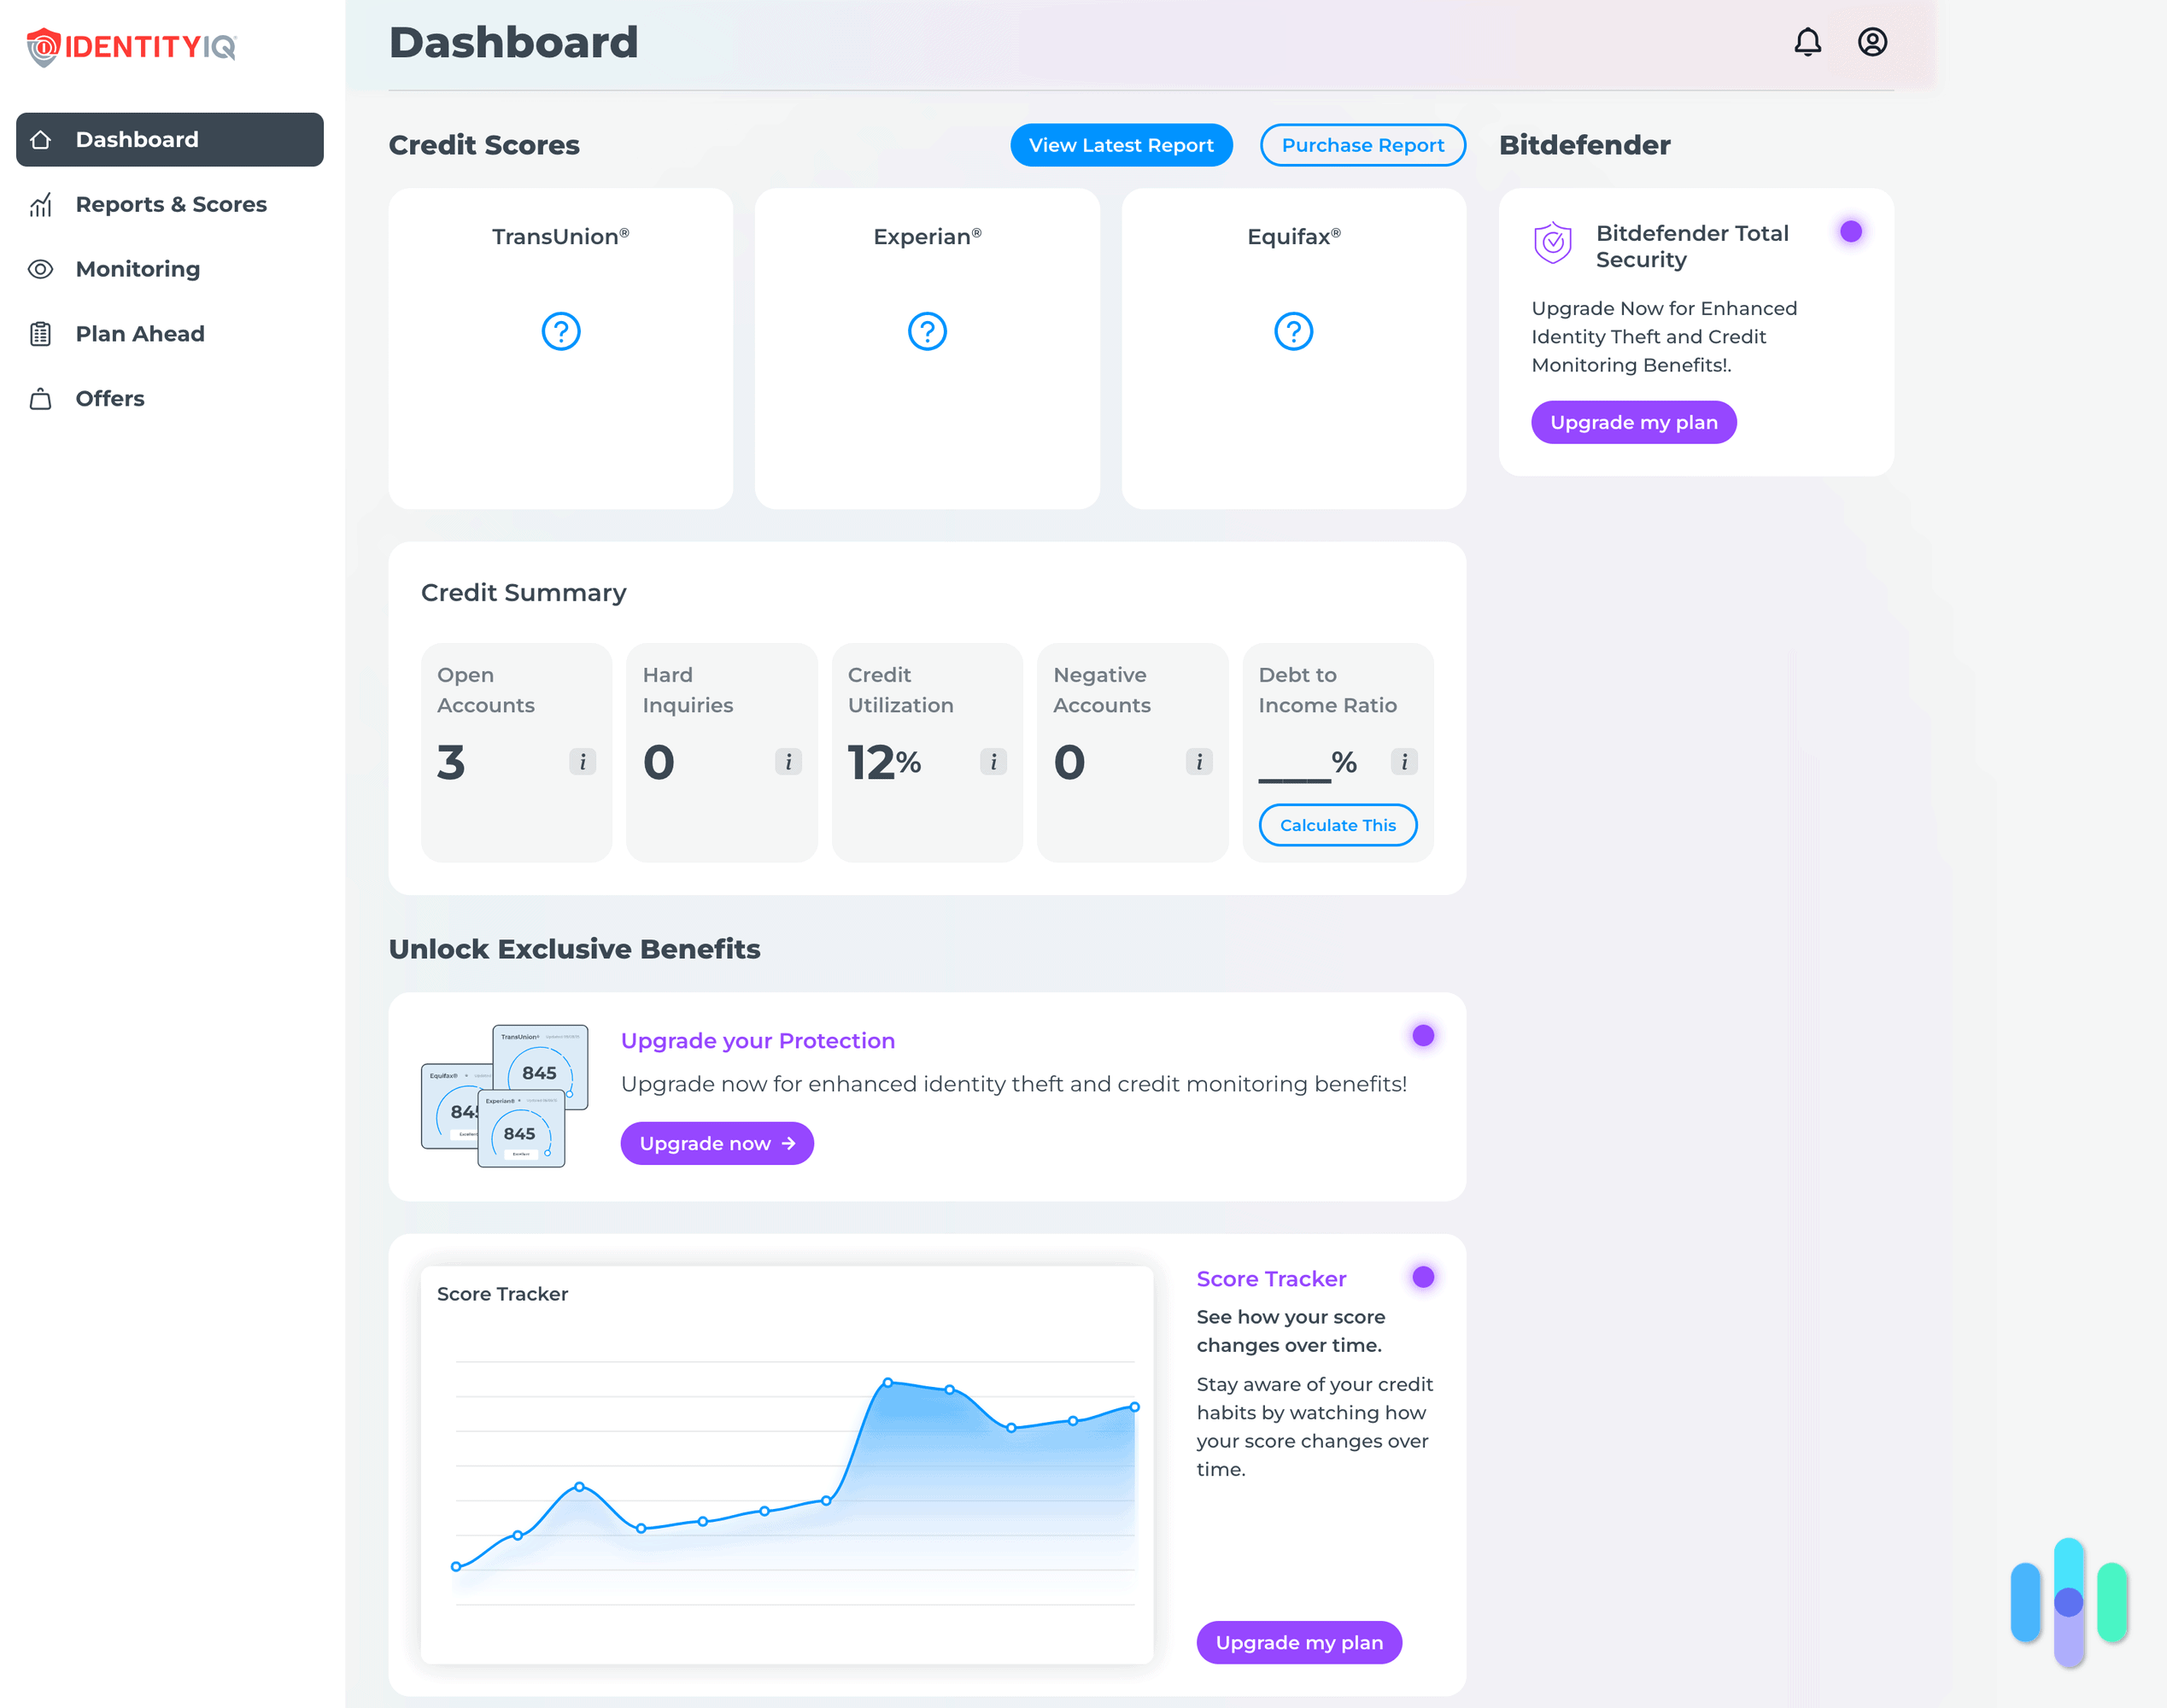Click View Latest Report button
Viewport: 2167px width, 1708px height.
(x=1121, y=144)
